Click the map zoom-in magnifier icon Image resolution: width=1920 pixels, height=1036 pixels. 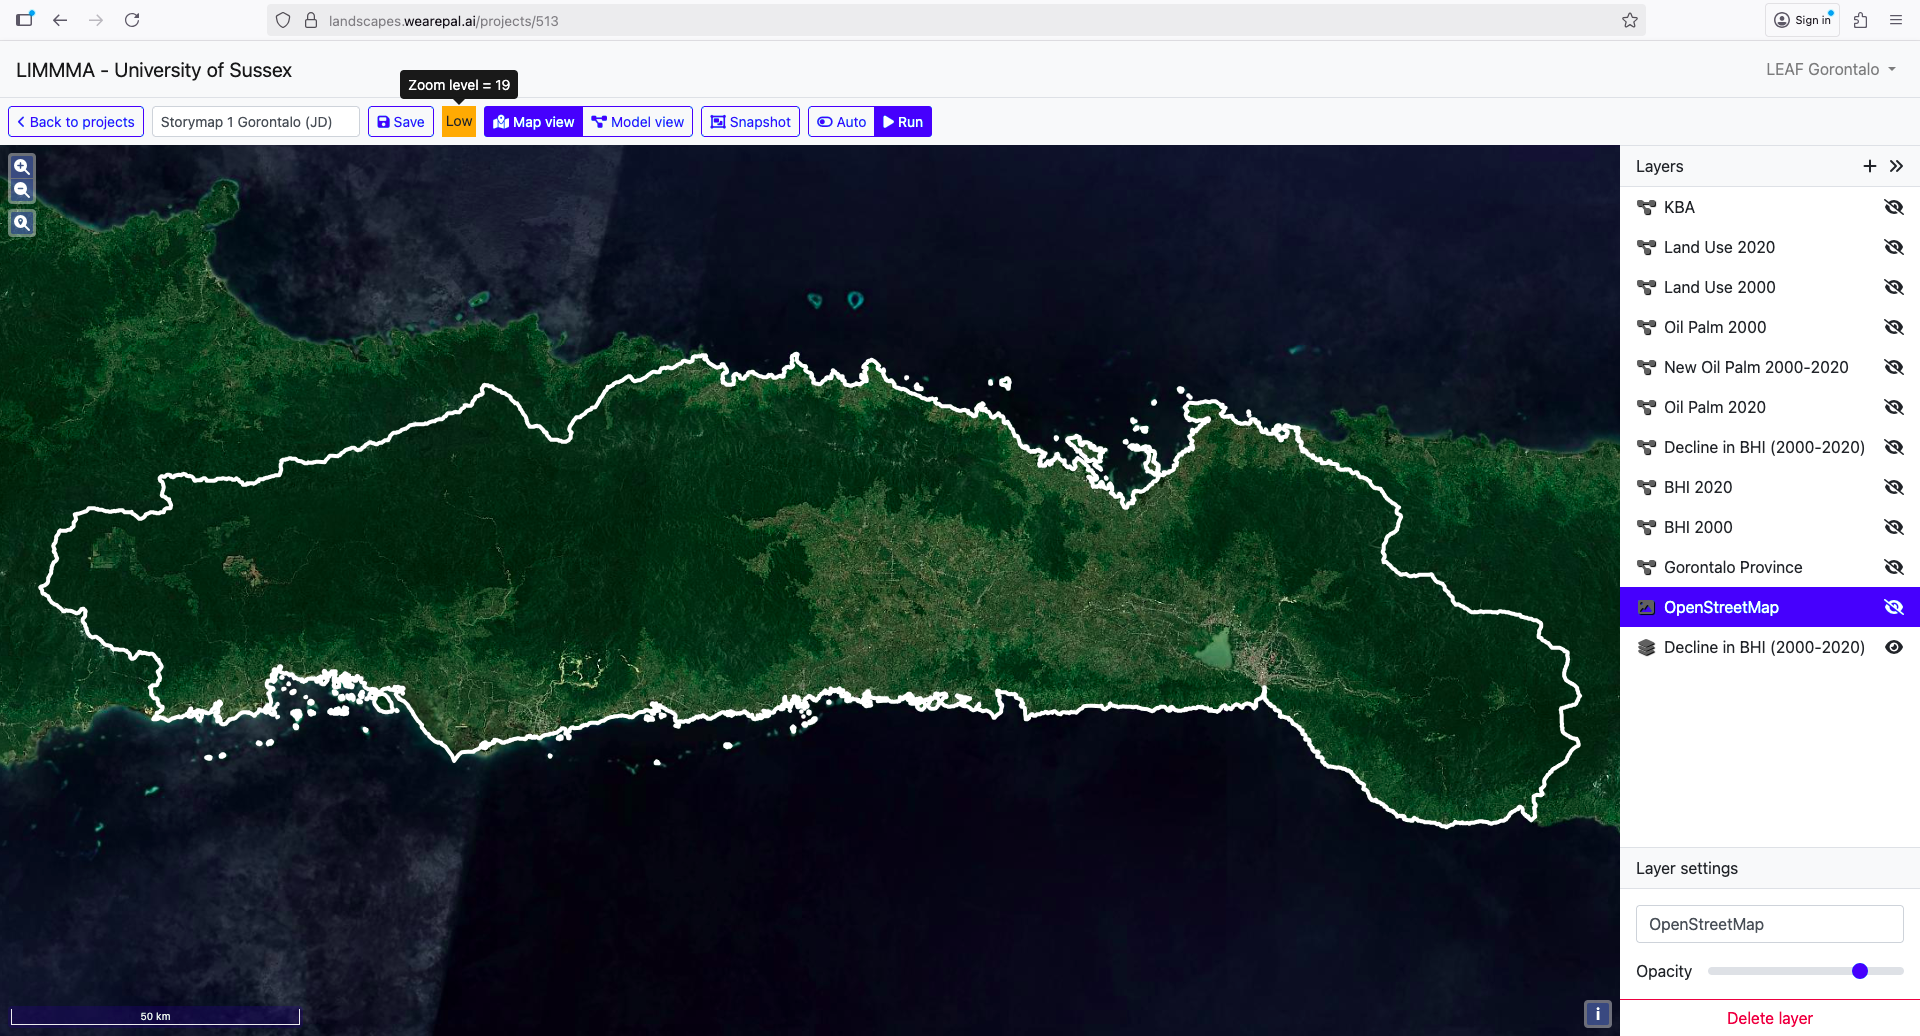tap(22, 167)
